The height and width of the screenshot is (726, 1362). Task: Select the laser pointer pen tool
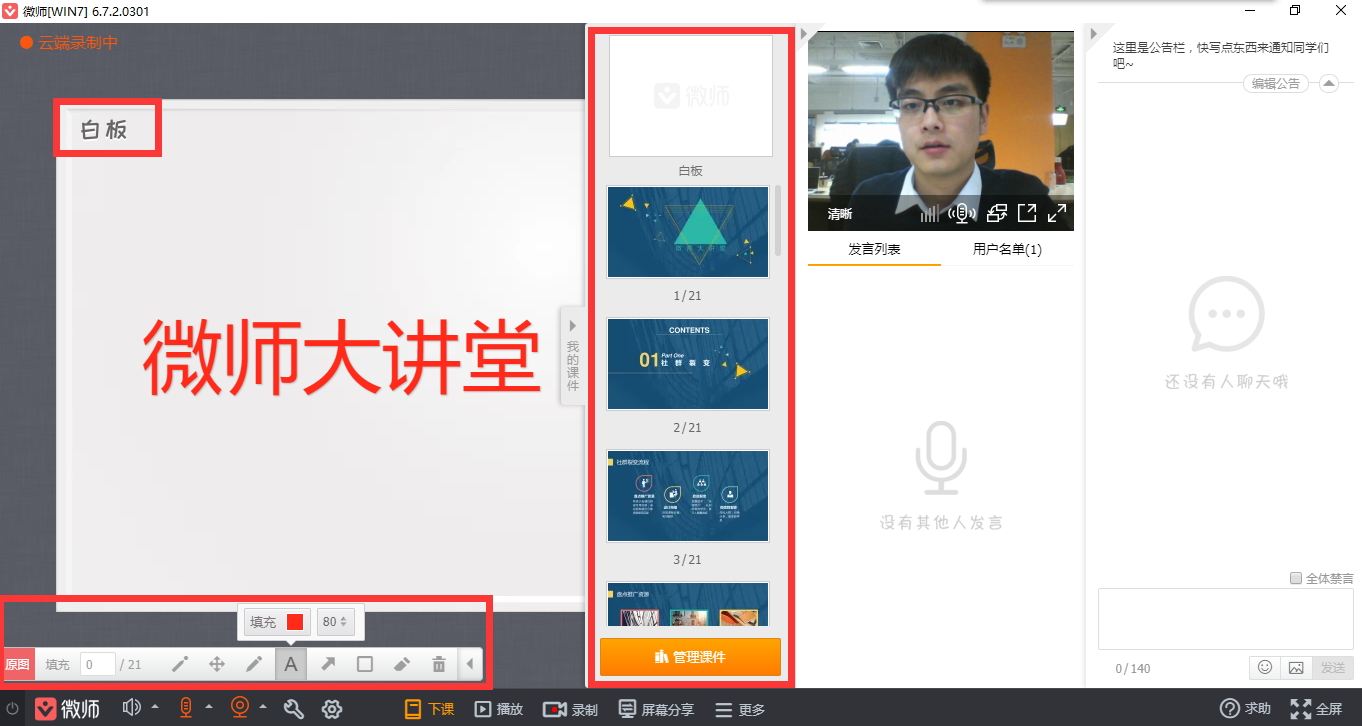180,664
